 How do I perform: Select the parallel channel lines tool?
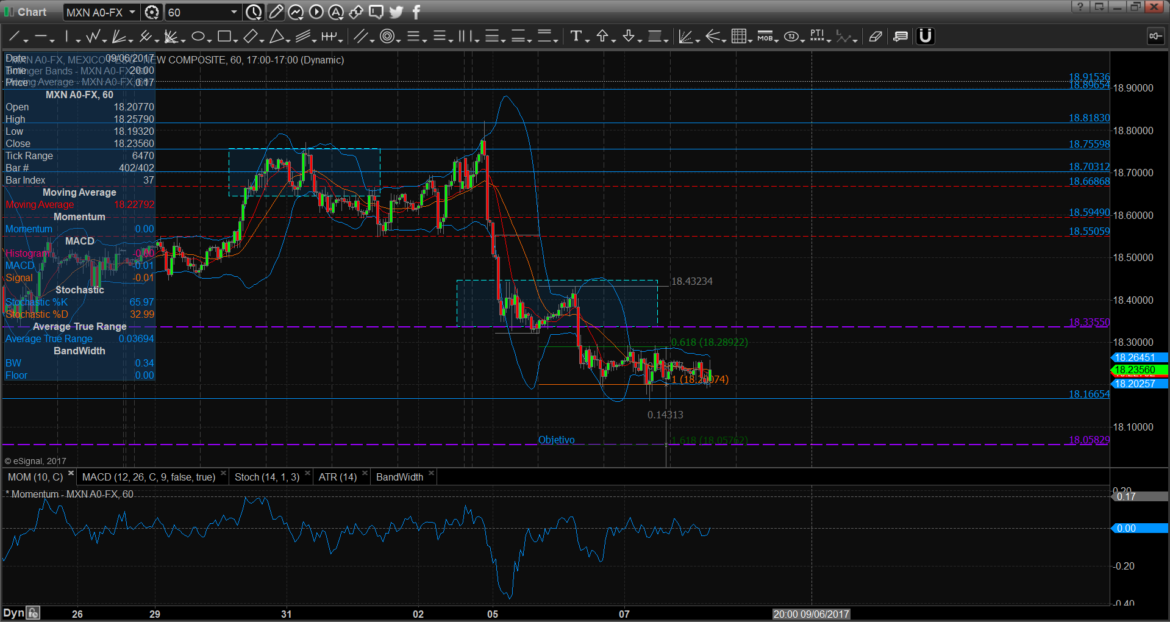click(303, 36)
